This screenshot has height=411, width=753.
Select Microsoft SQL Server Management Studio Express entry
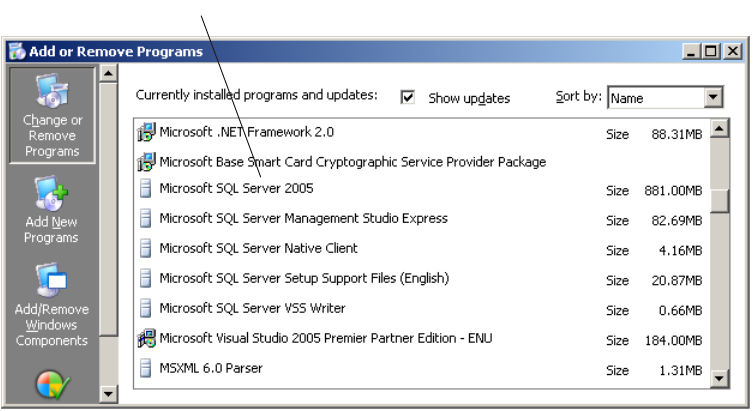pyautogui.click(x=303, y=219)
